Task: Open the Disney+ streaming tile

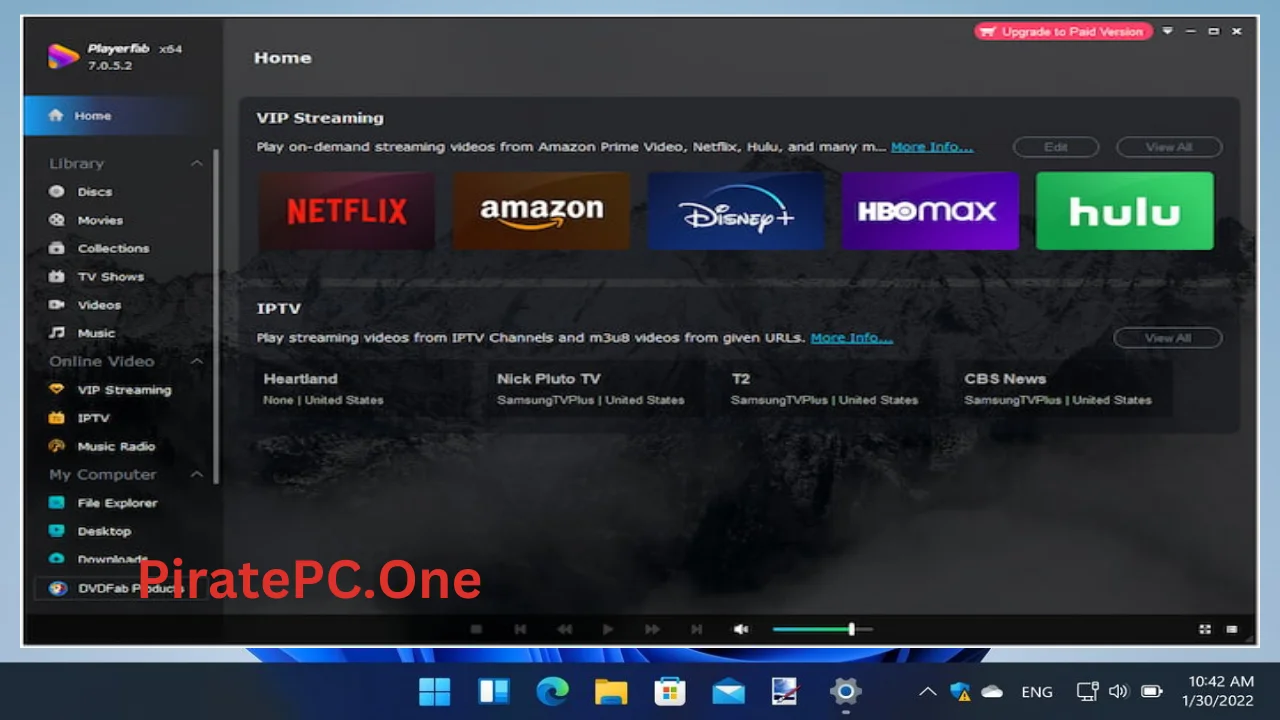Action: (736, 211)
